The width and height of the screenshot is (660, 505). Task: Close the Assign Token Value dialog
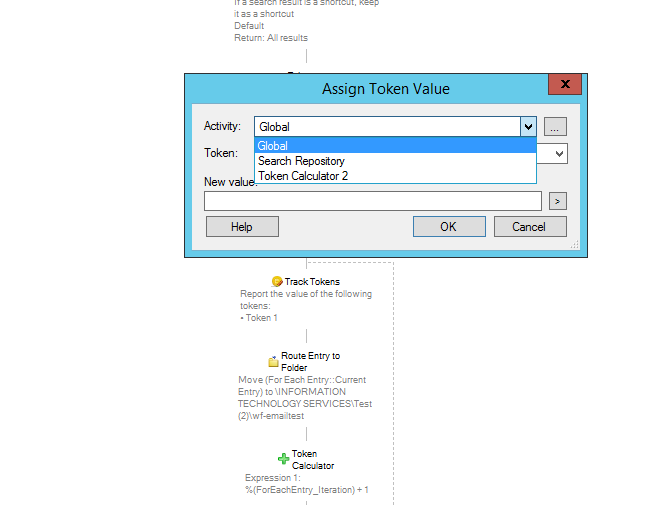coord(565,84)
